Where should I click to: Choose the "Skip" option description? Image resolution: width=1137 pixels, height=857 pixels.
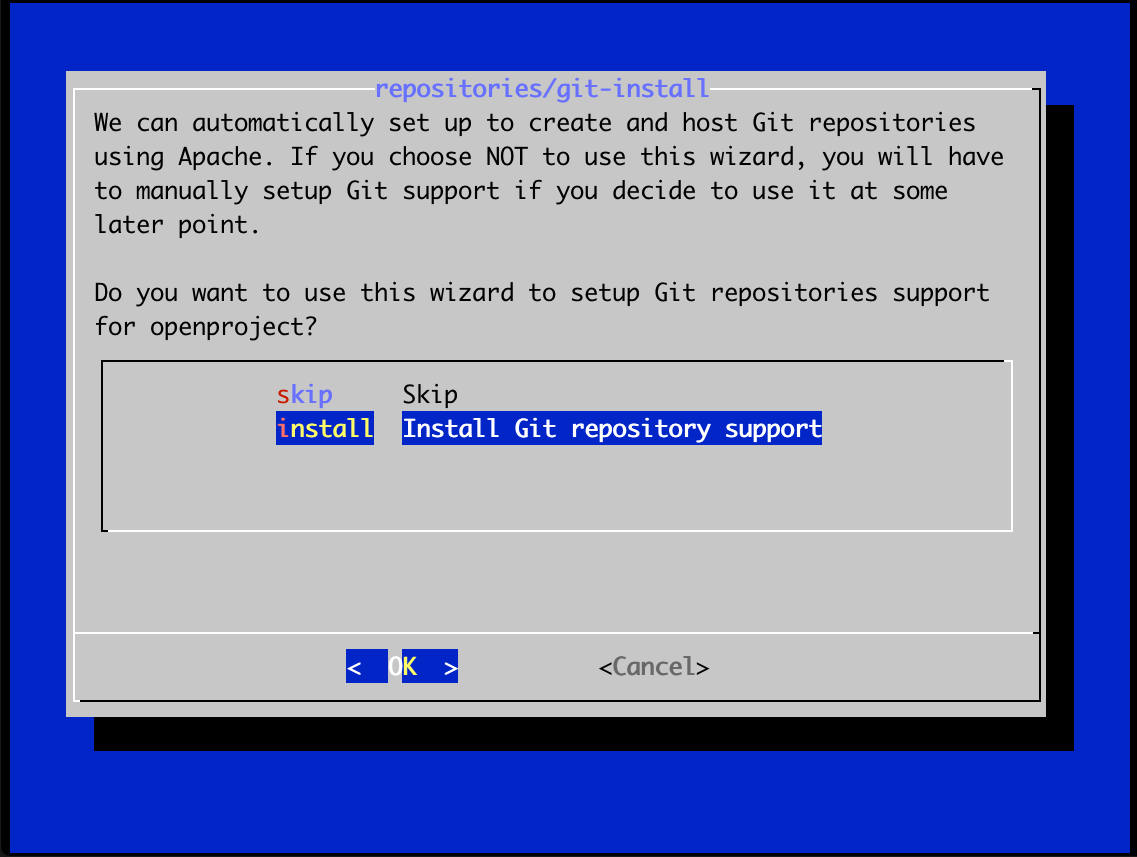tap(430, 394)
